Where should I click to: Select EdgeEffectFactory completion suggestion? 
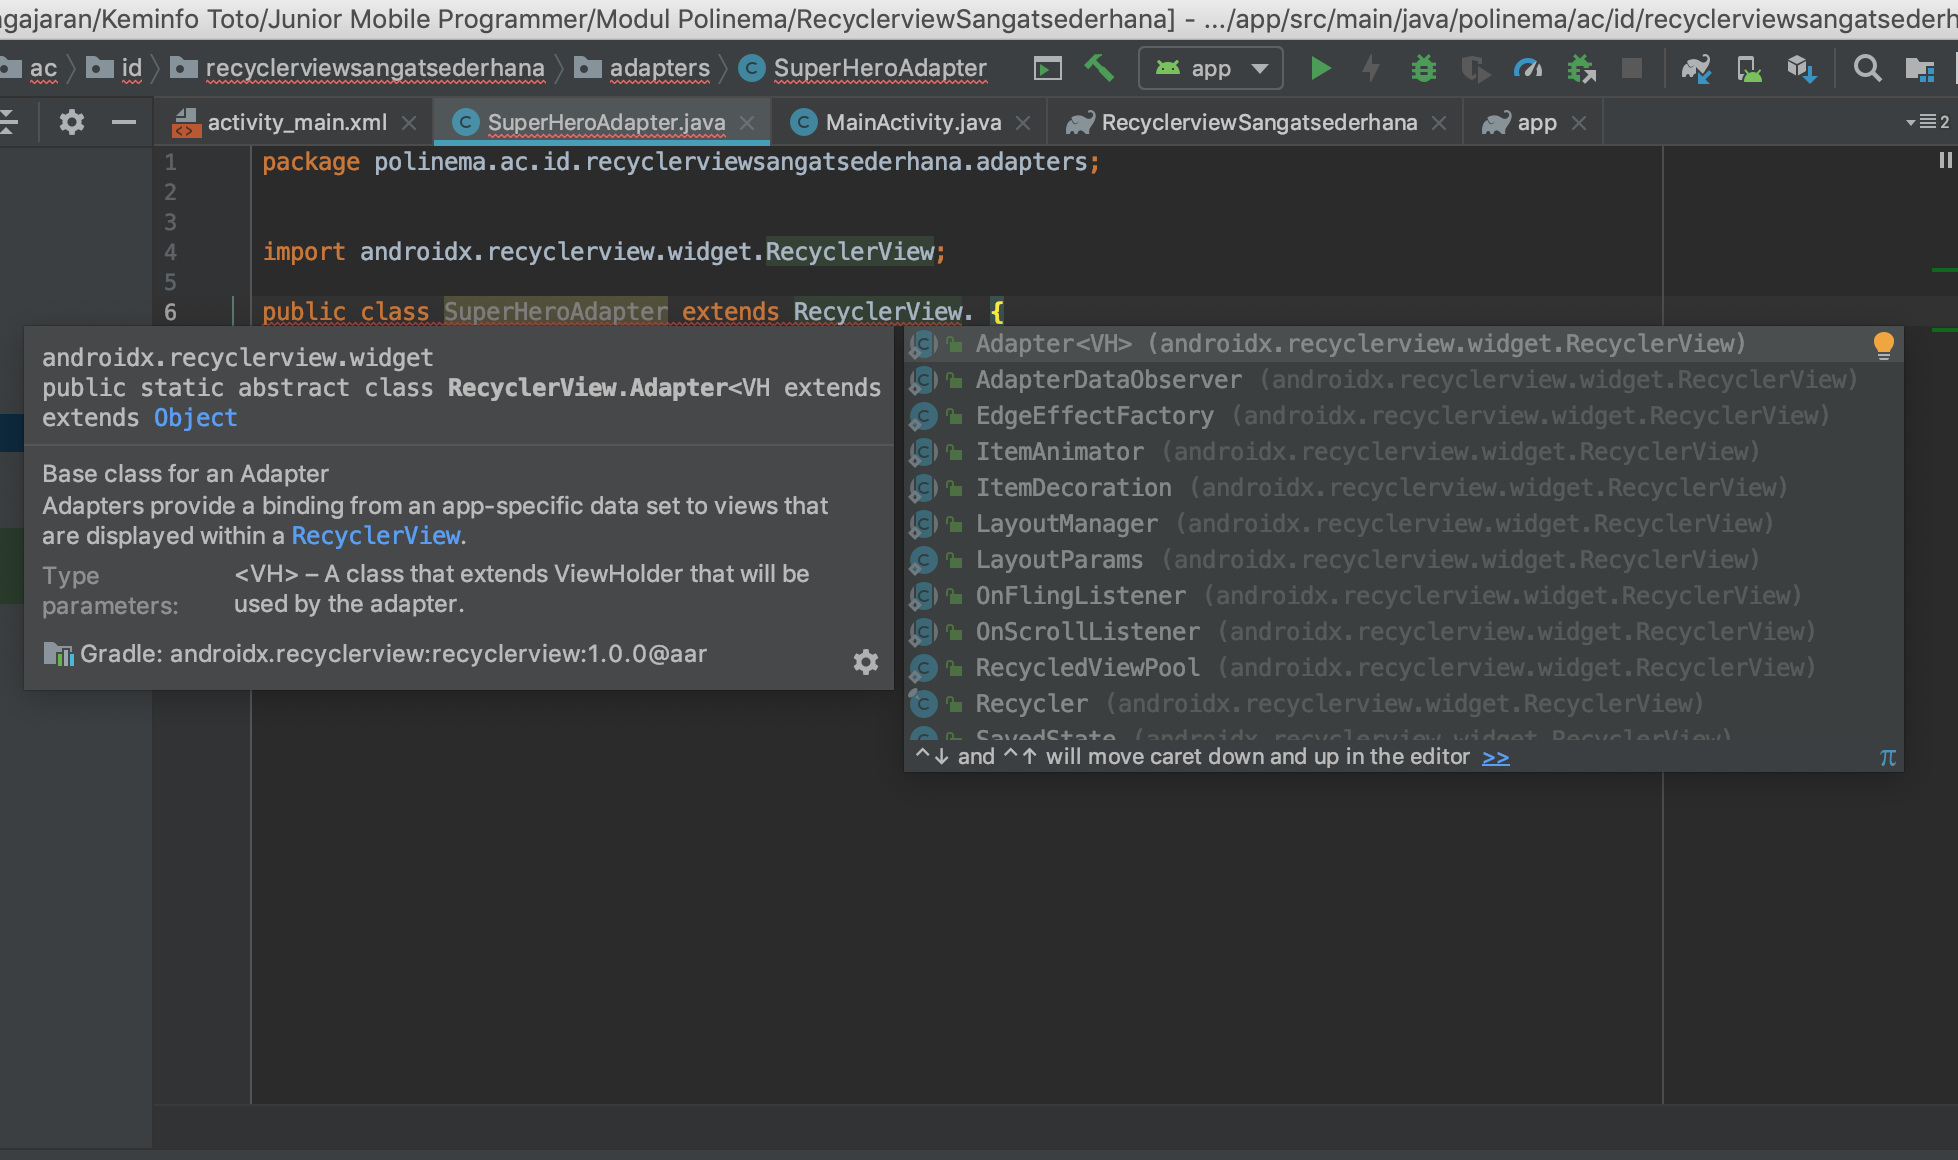coord(1403,416)
